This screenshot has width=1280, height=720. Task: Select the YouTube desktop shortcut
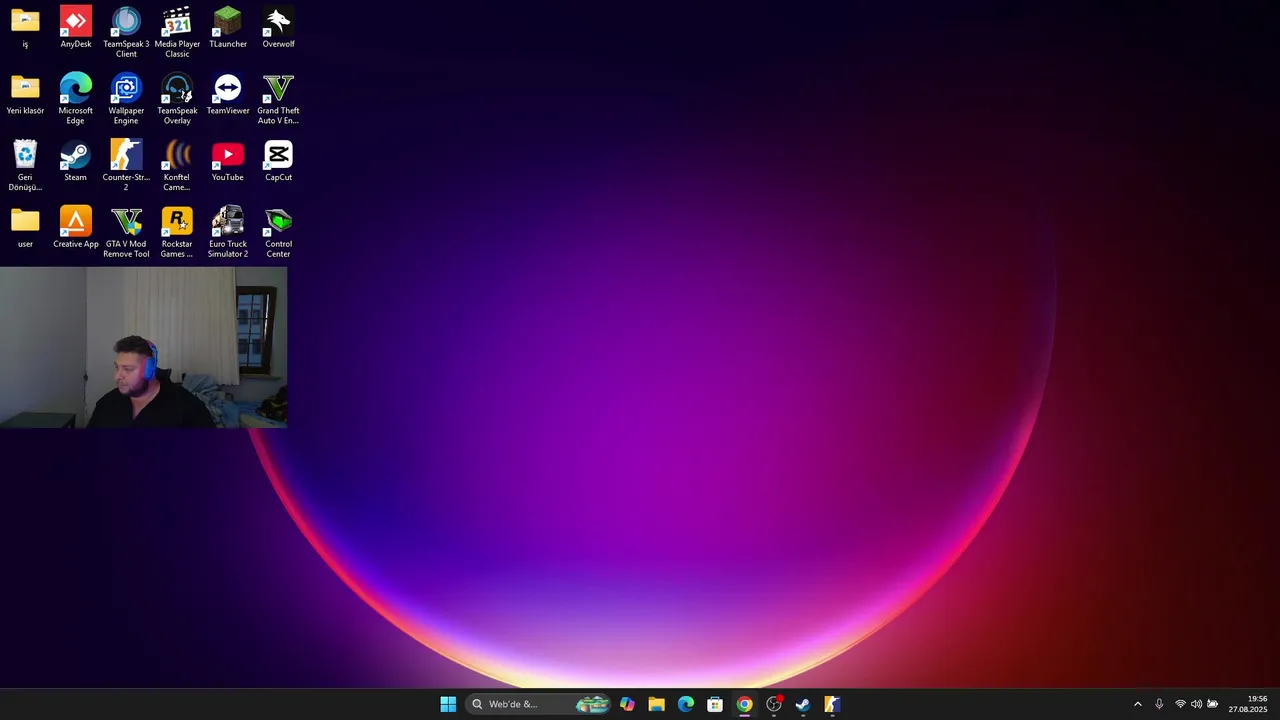click(228, 161)
